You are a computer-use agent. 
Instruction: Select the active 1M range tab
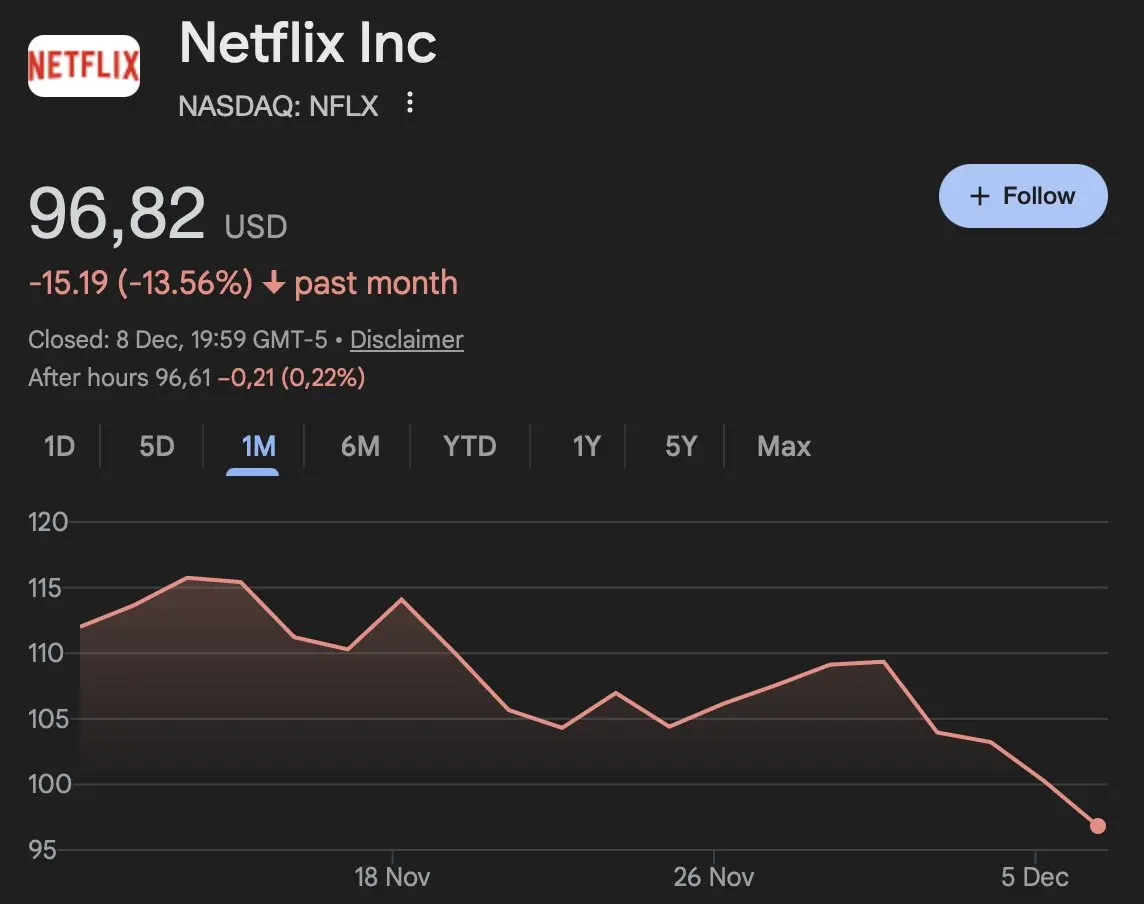click(258, 446)
